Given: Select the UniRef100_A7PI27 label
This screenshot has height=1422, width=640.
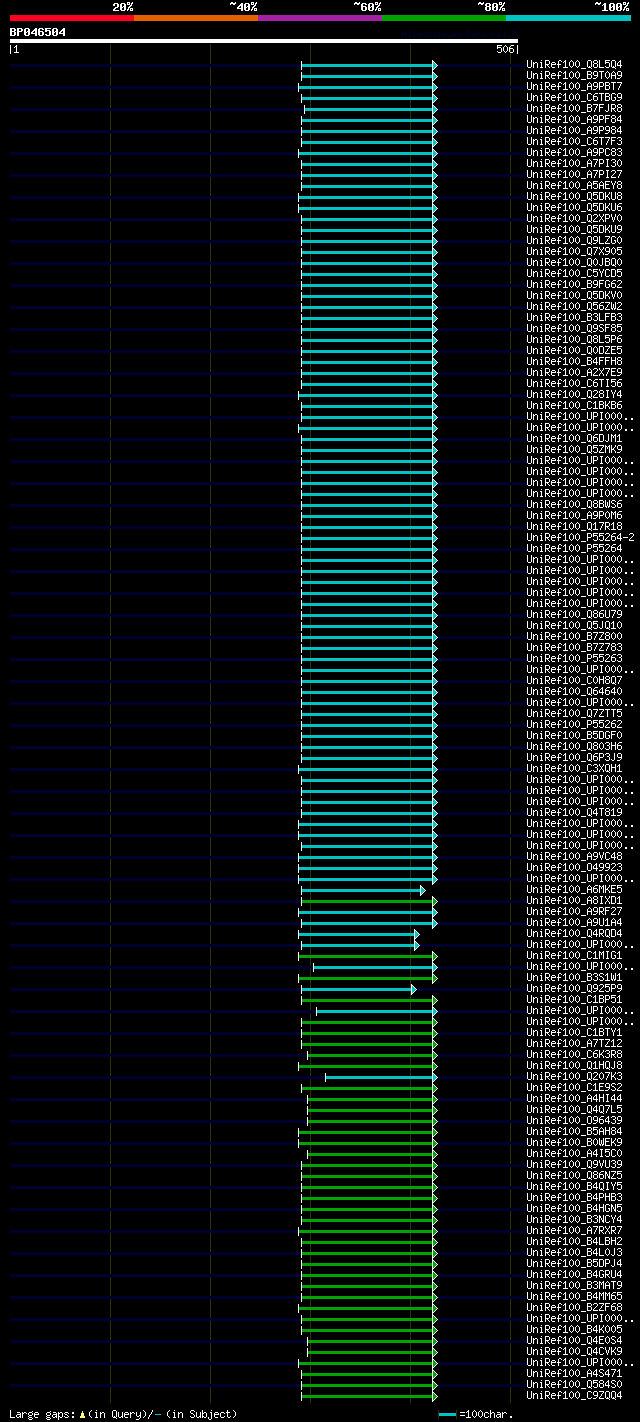Looking at the screenshot, I should point(574,174).
